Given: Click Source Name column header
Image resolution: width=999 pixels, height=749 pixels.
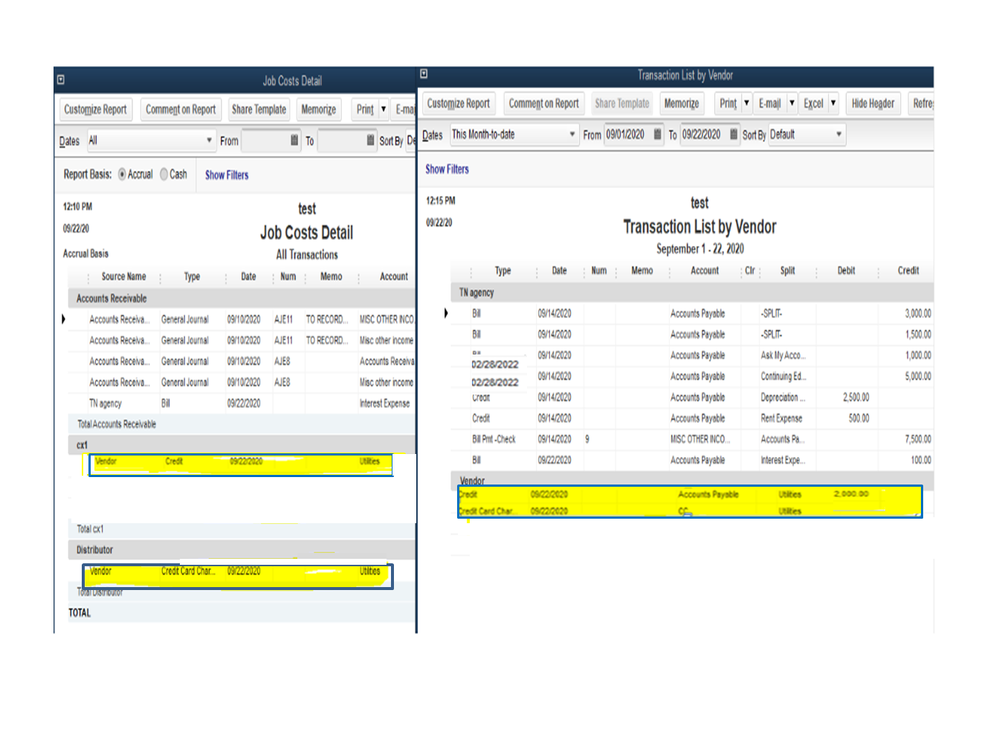Looking at the screenshot, I should point(124,276).
